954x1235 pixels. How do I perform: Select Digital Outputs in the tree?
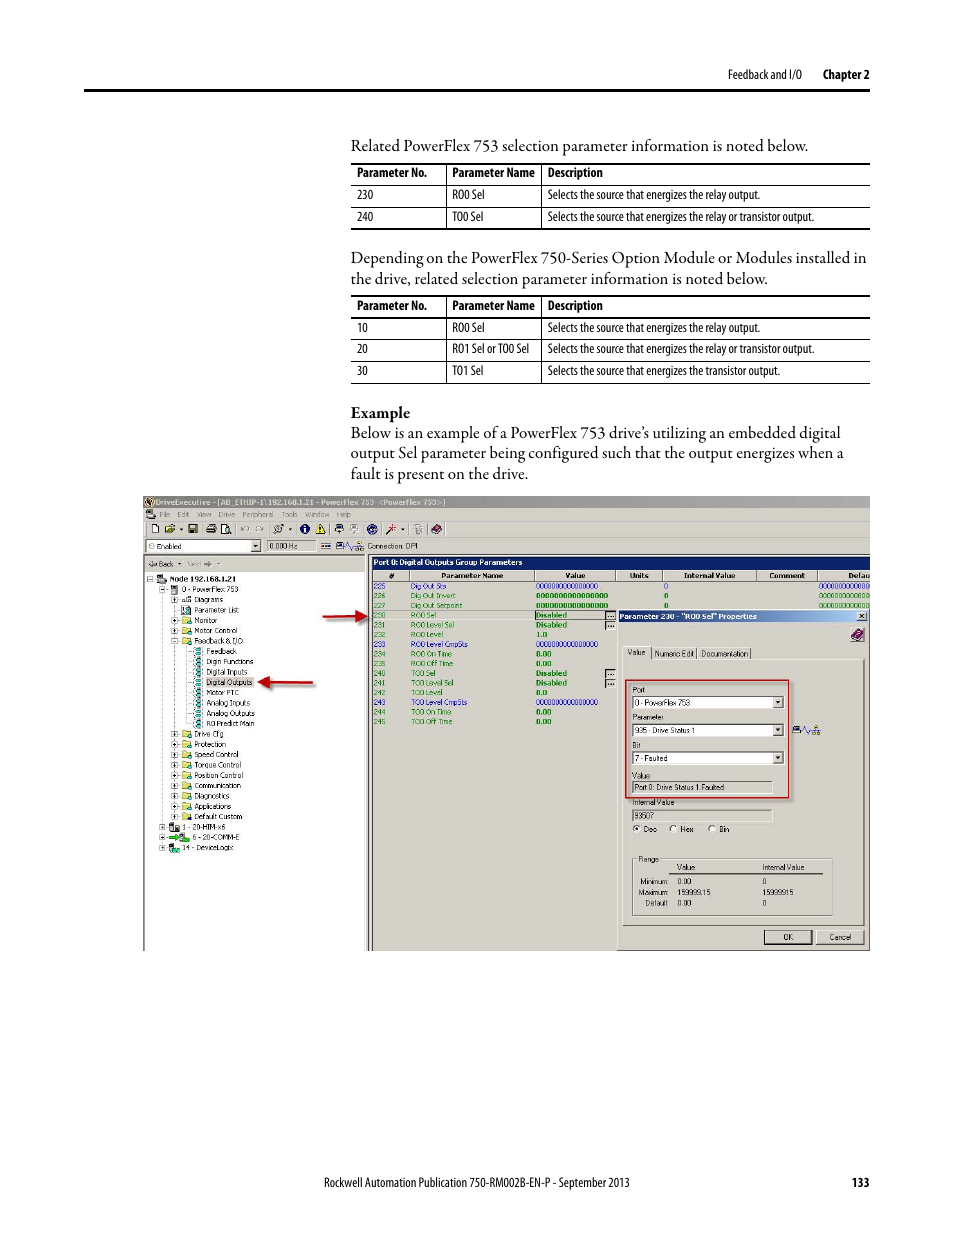[229, 682]
